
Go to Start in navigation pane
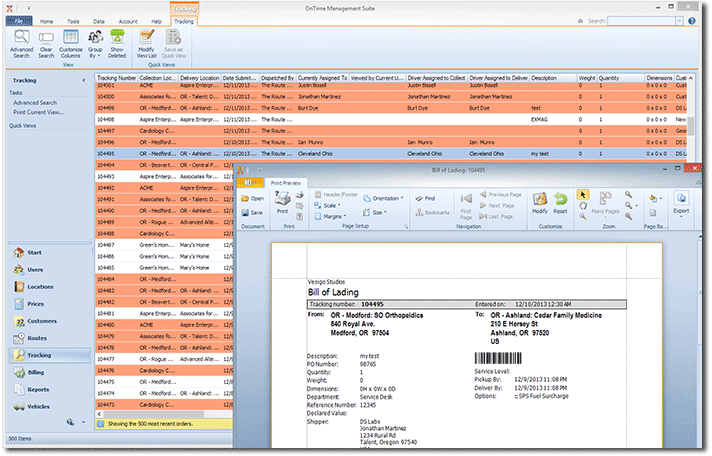pyautogui.click(x=50, y=253)
